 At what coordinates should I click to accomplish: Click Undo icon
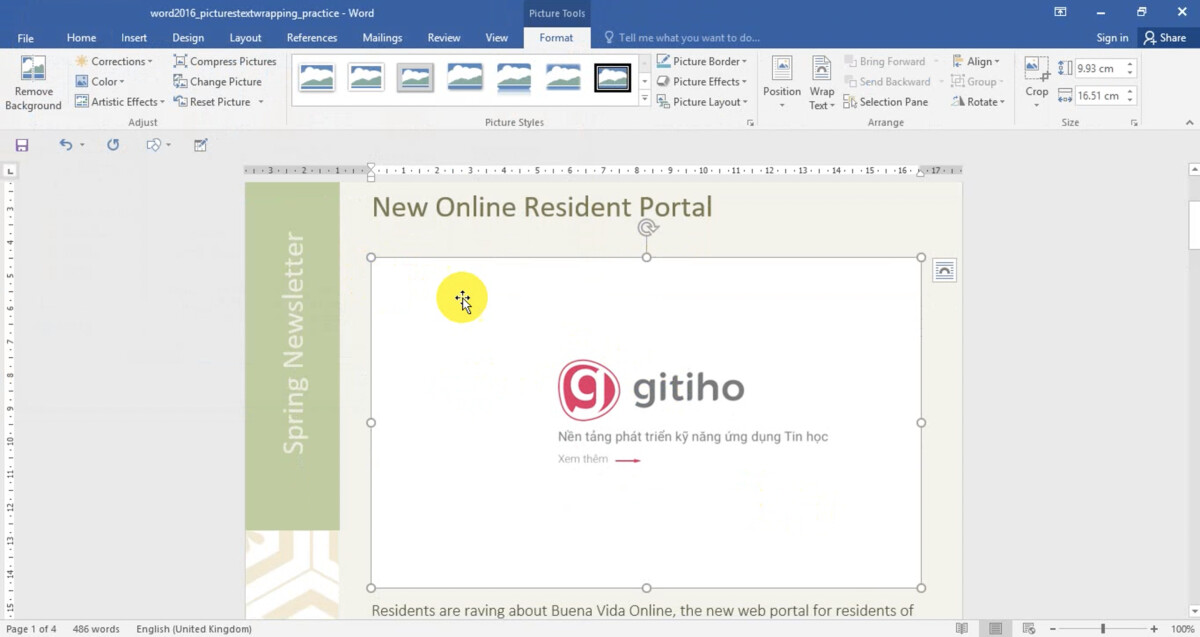click(65, 145)
